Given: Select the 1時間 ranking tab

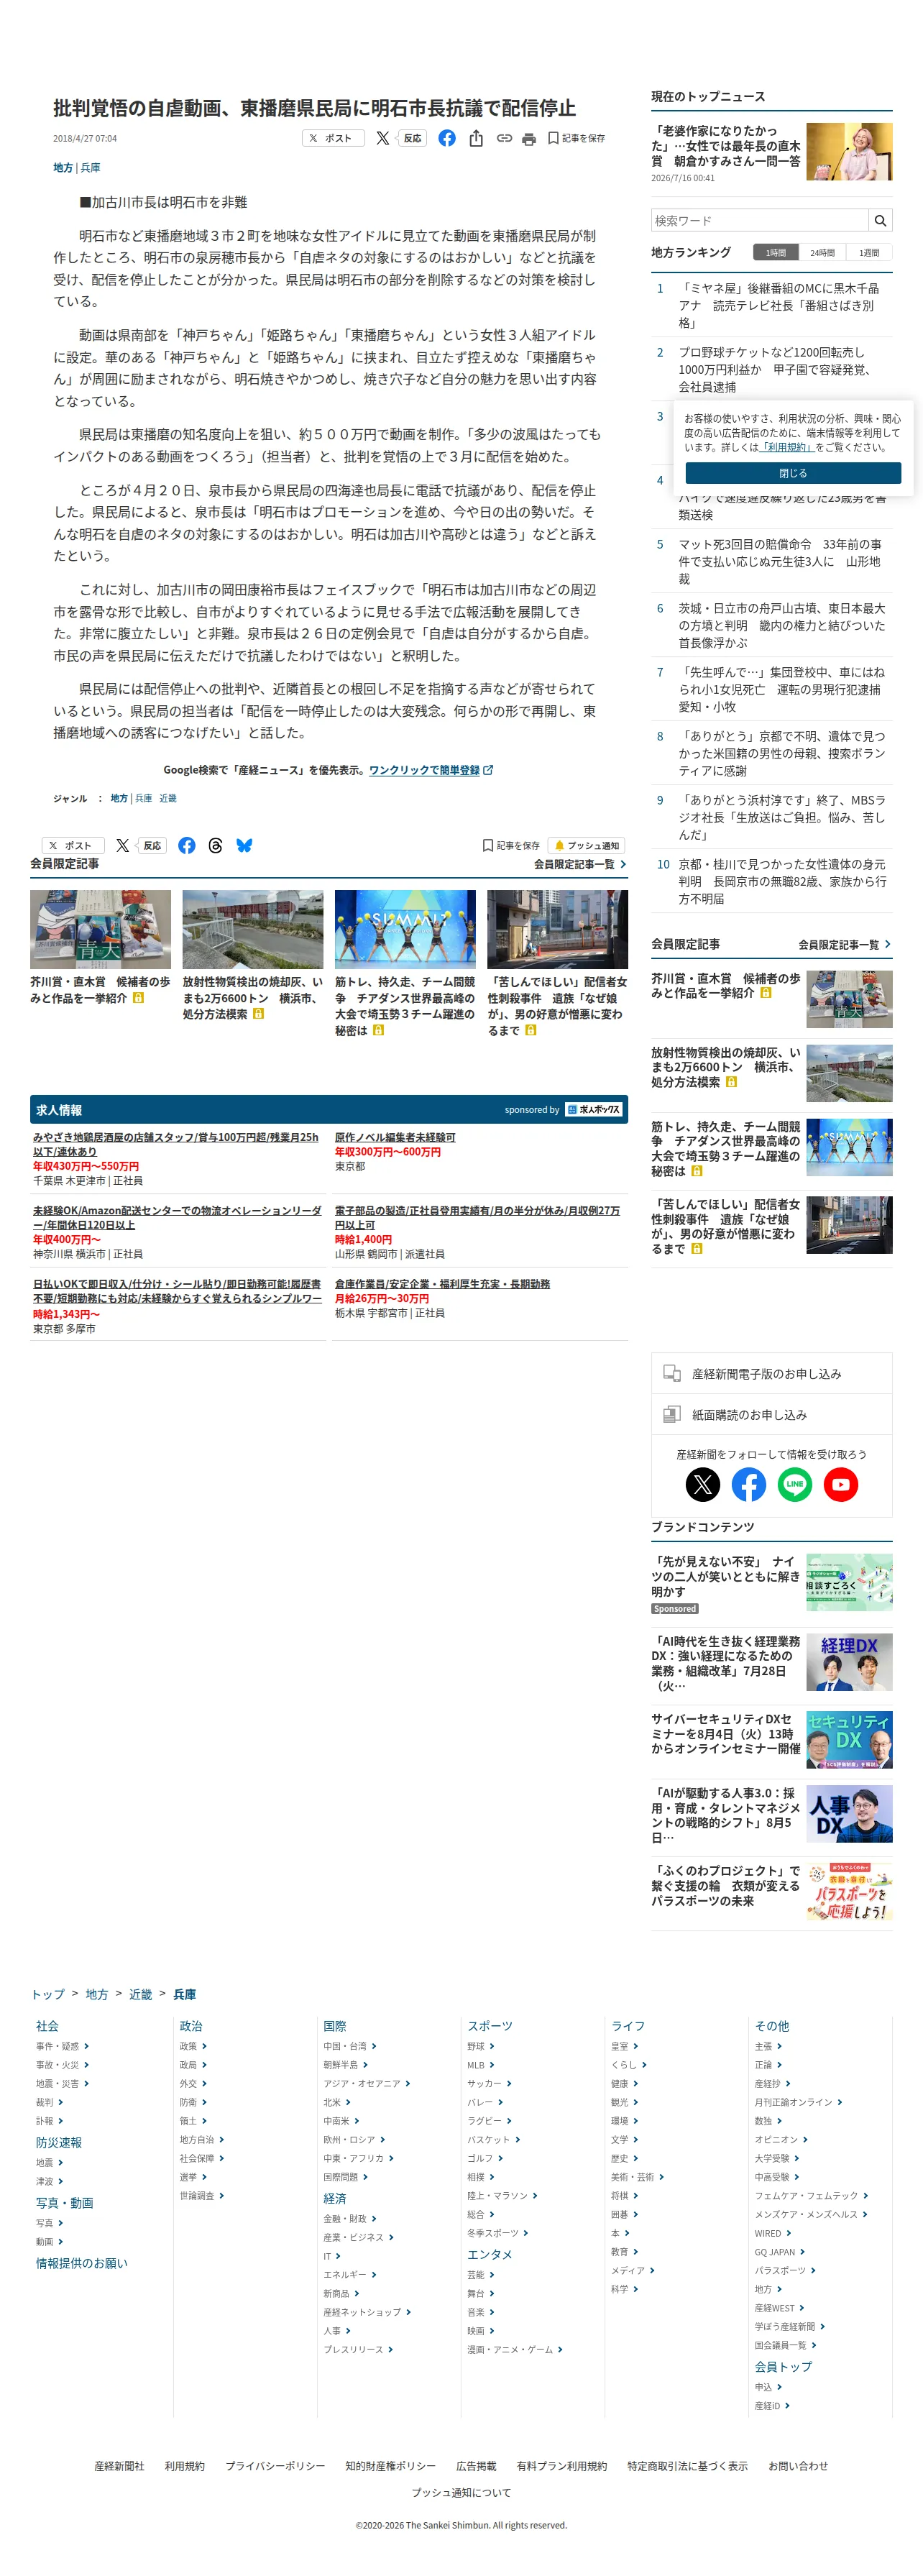Looking at the screenshot, I should [776, 253].
